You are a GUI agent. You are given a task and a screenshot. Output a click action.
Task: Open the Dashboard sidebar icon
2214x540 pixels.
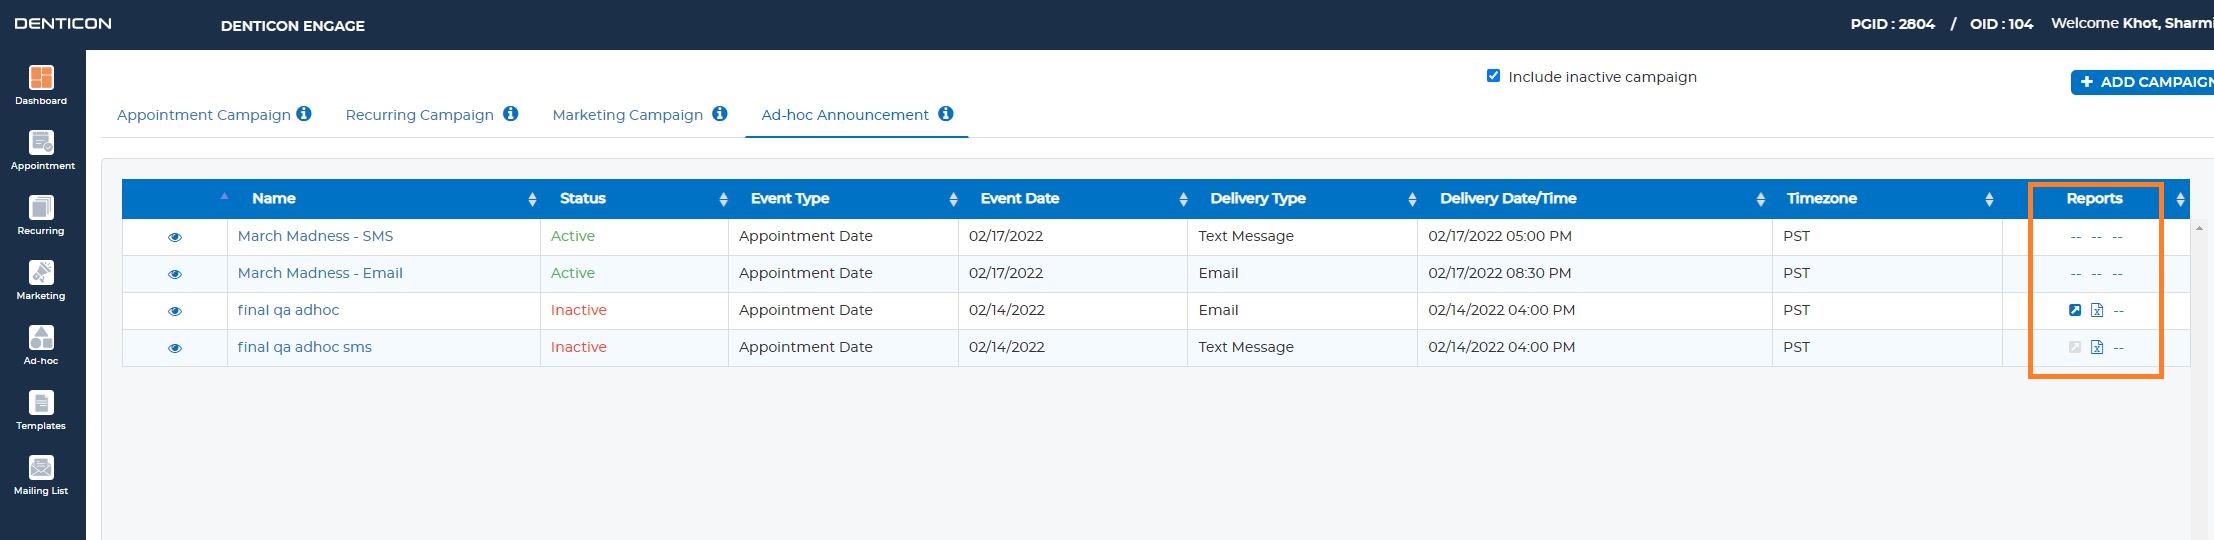41,78
